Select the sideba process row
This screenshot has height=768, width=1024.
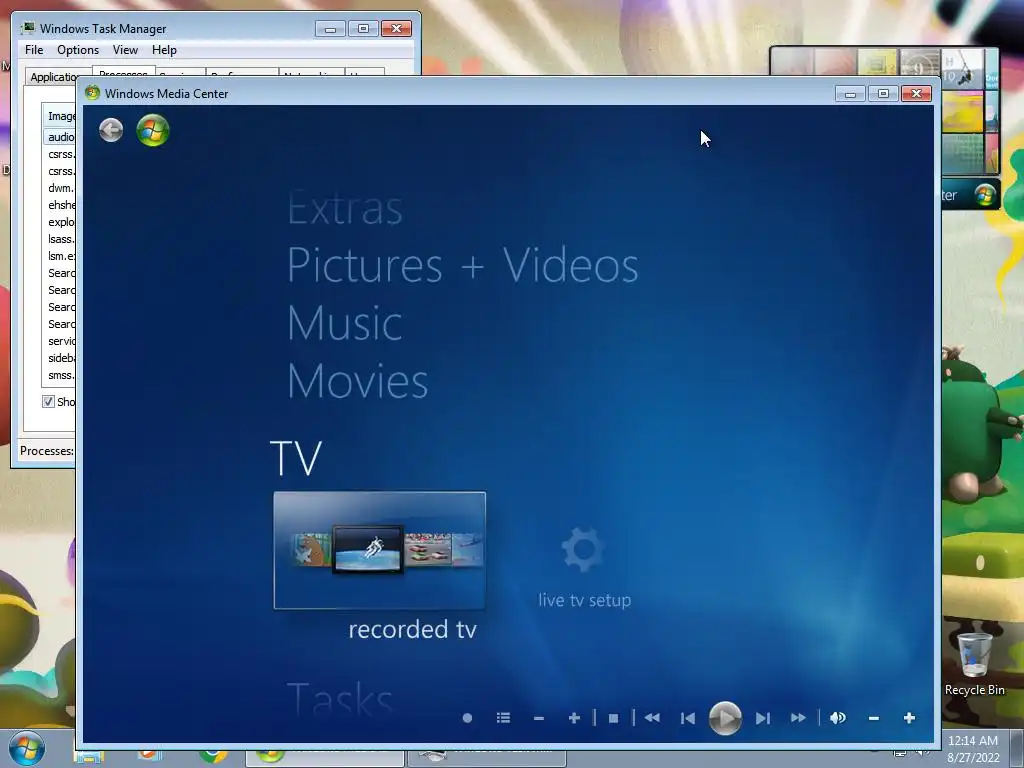[x=60, y=358]
